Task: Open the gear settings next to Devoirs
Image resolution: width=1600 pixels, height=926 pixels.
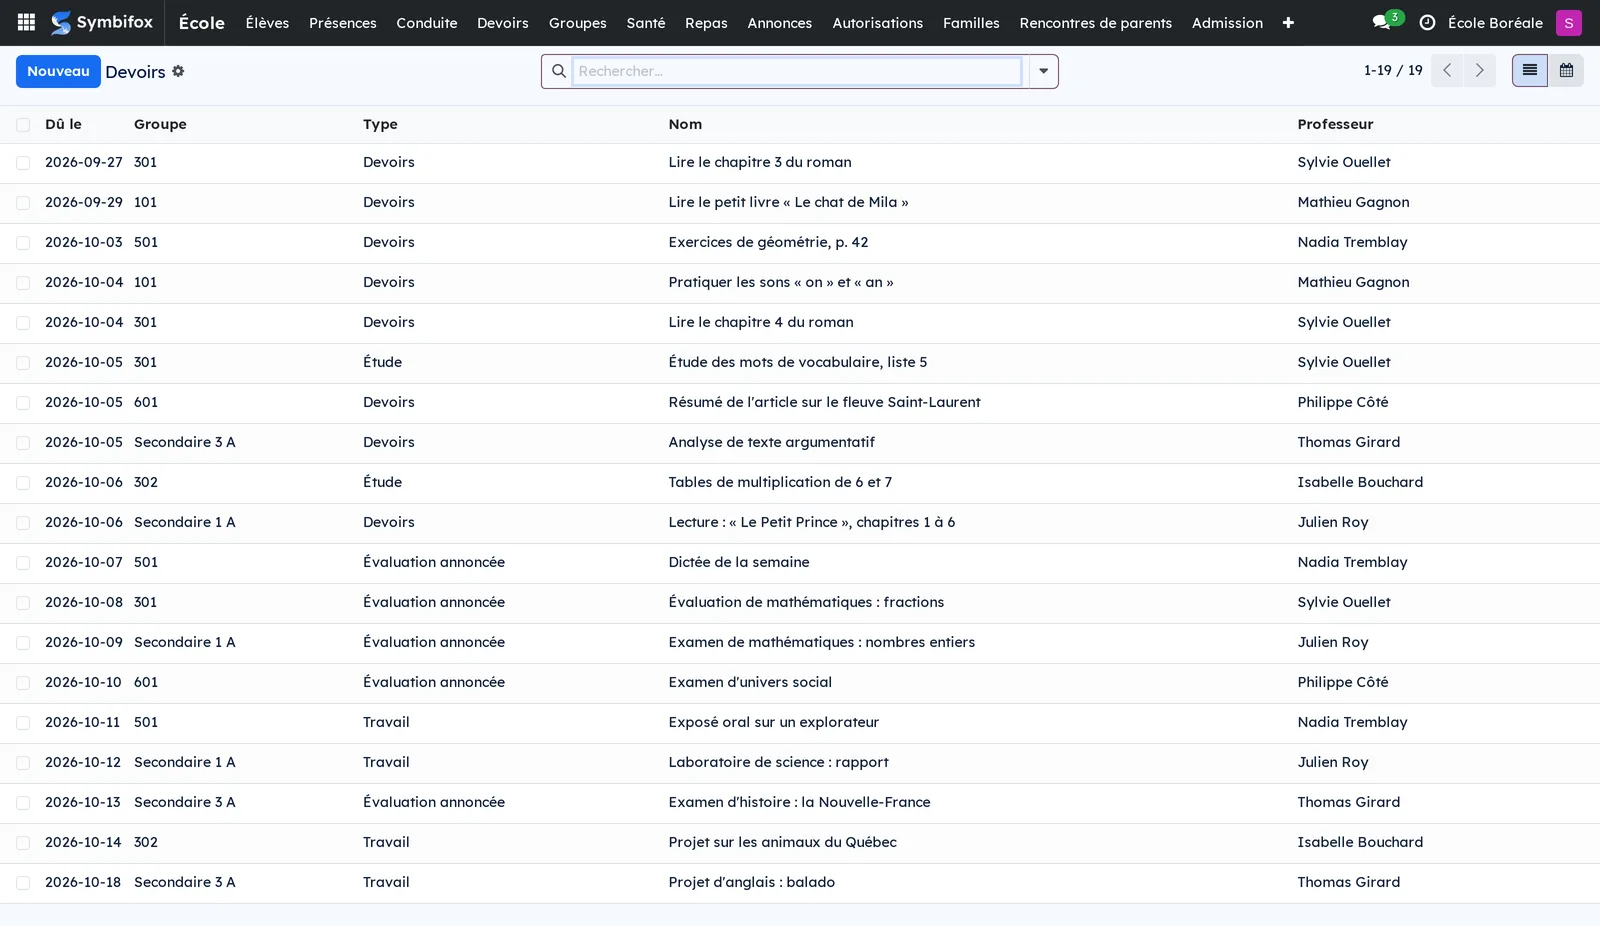Action: point(178,71)
